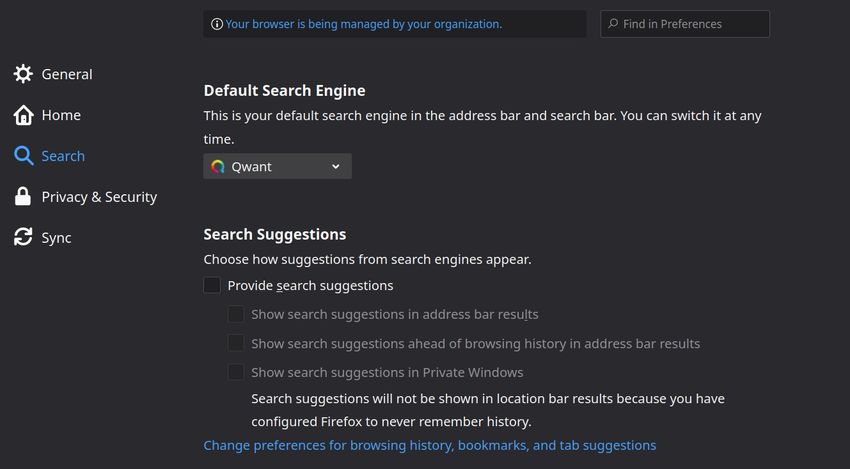Click the Qwant logo in search engine selector

pyautogui.click(x=218, y=166)
